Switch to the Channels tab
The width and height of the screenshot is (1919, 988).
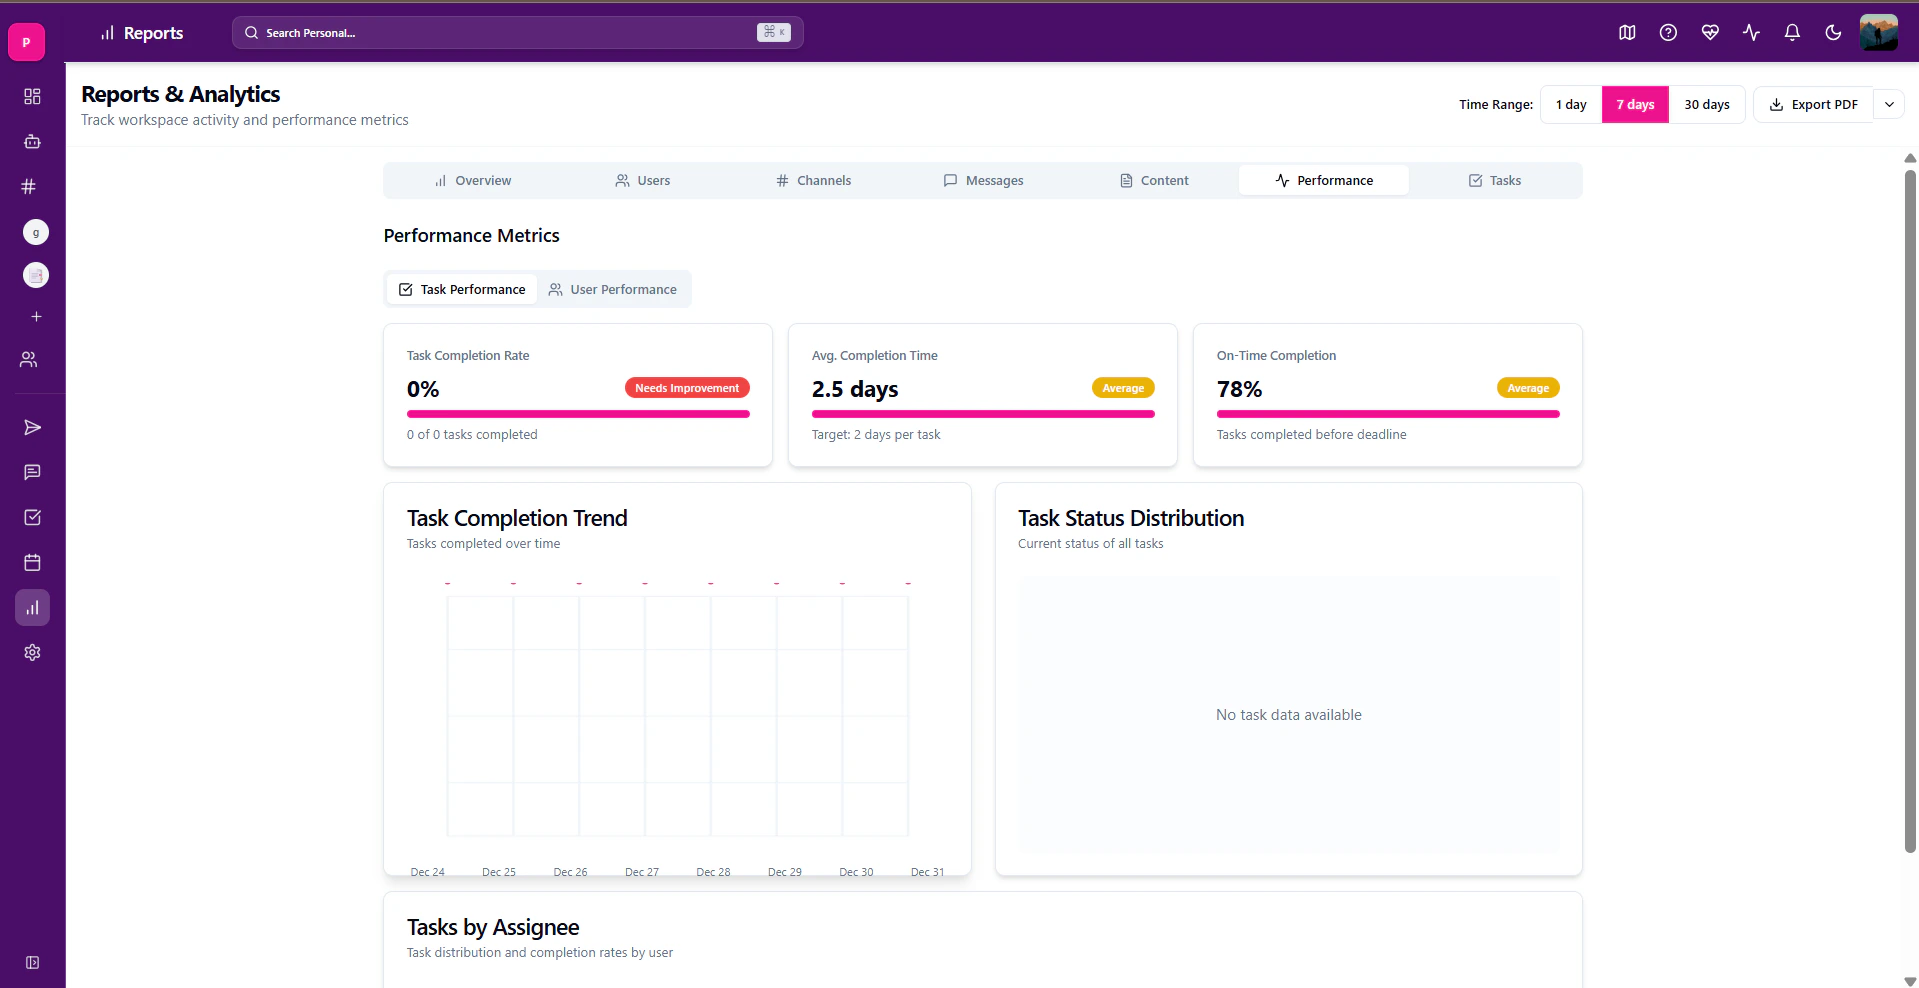coord(813,180)
